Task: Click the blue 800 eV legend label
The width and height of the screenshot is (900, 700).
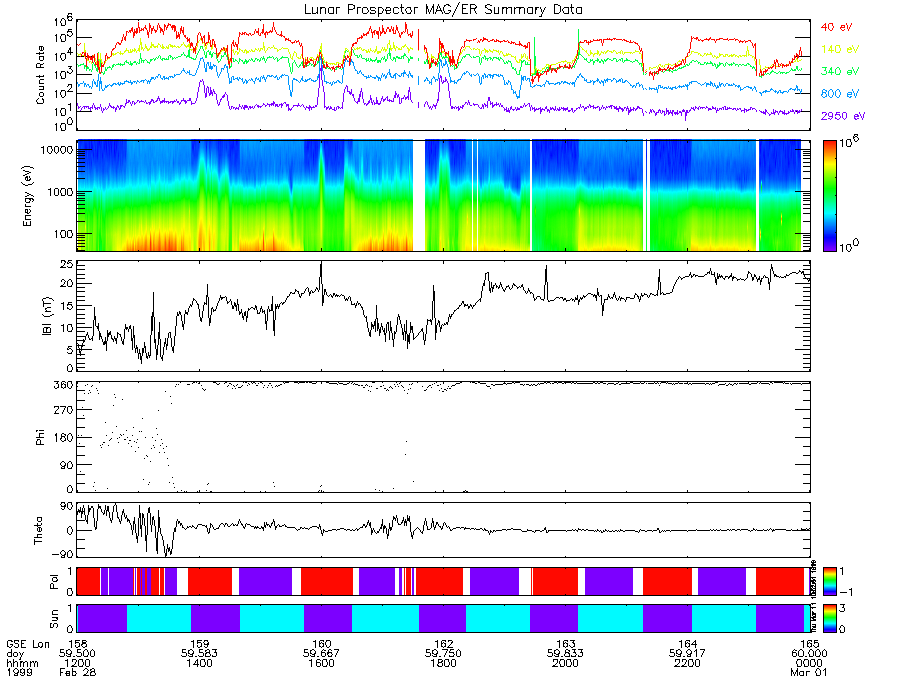Action: pos(840,94)
